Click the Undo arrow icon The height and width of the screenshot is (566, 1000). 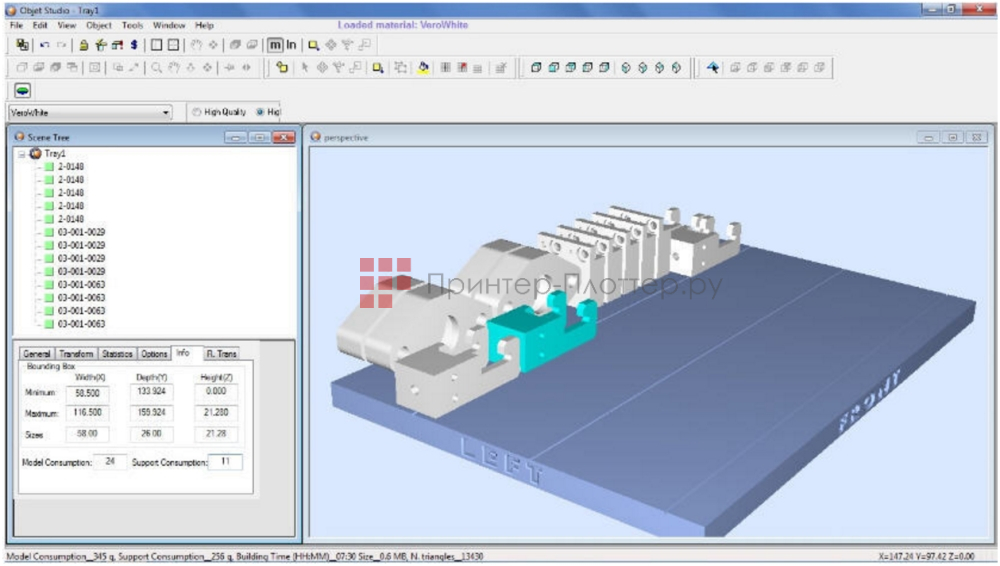pyautogui.click(x=45, y=45)
